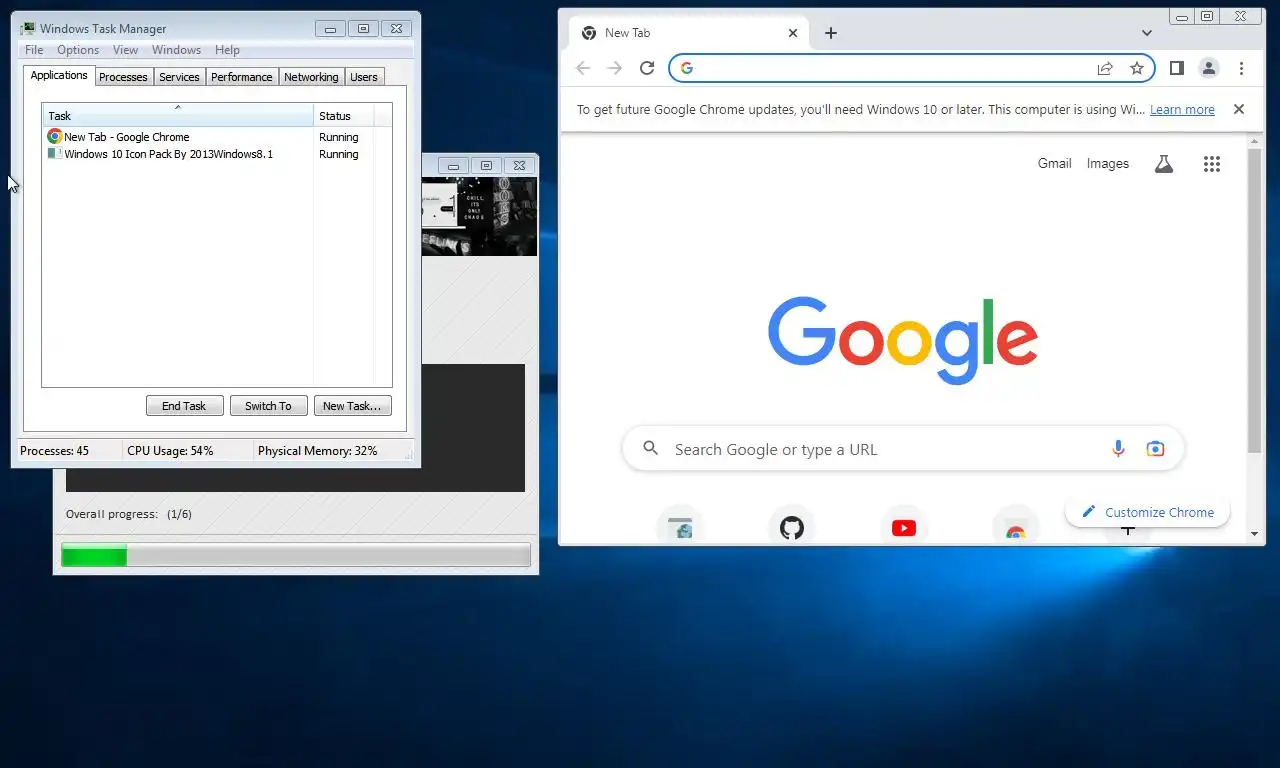Open the GitHub shortcut
1280x768 pixels.
[792, 528]
